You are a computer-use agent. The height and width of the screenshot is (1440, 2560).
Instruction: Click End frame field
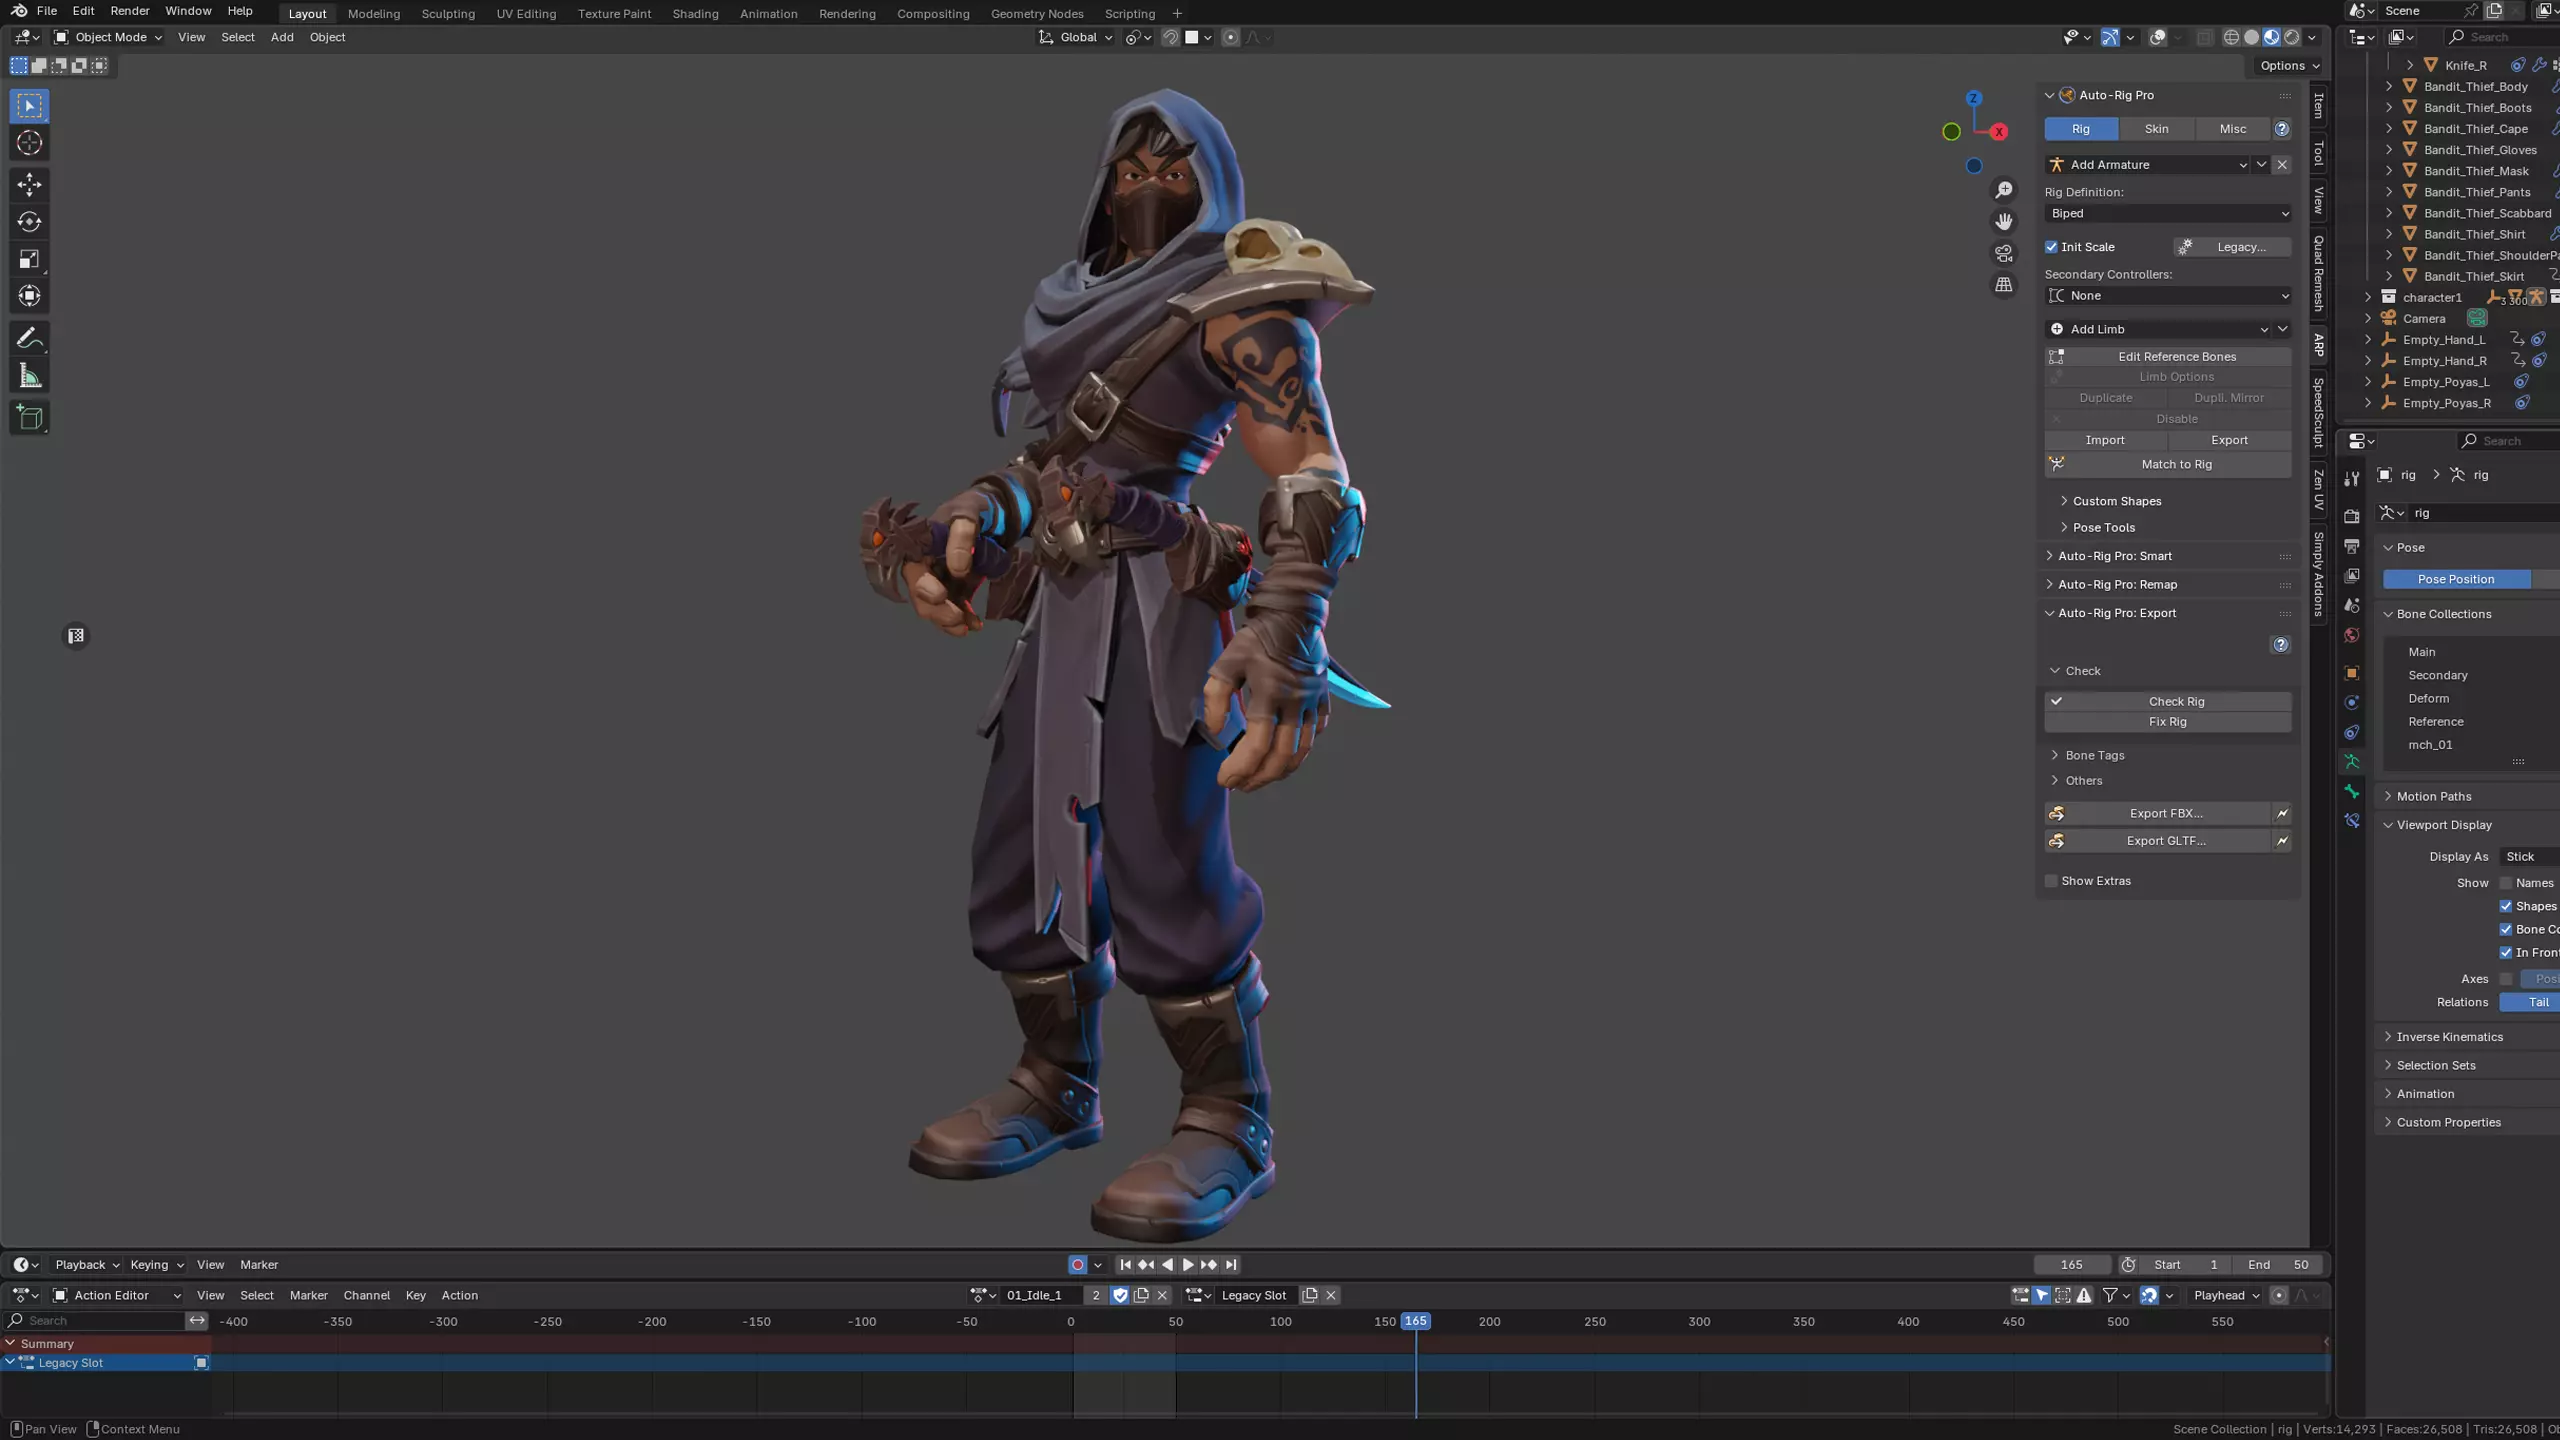pos(2278,1265)
